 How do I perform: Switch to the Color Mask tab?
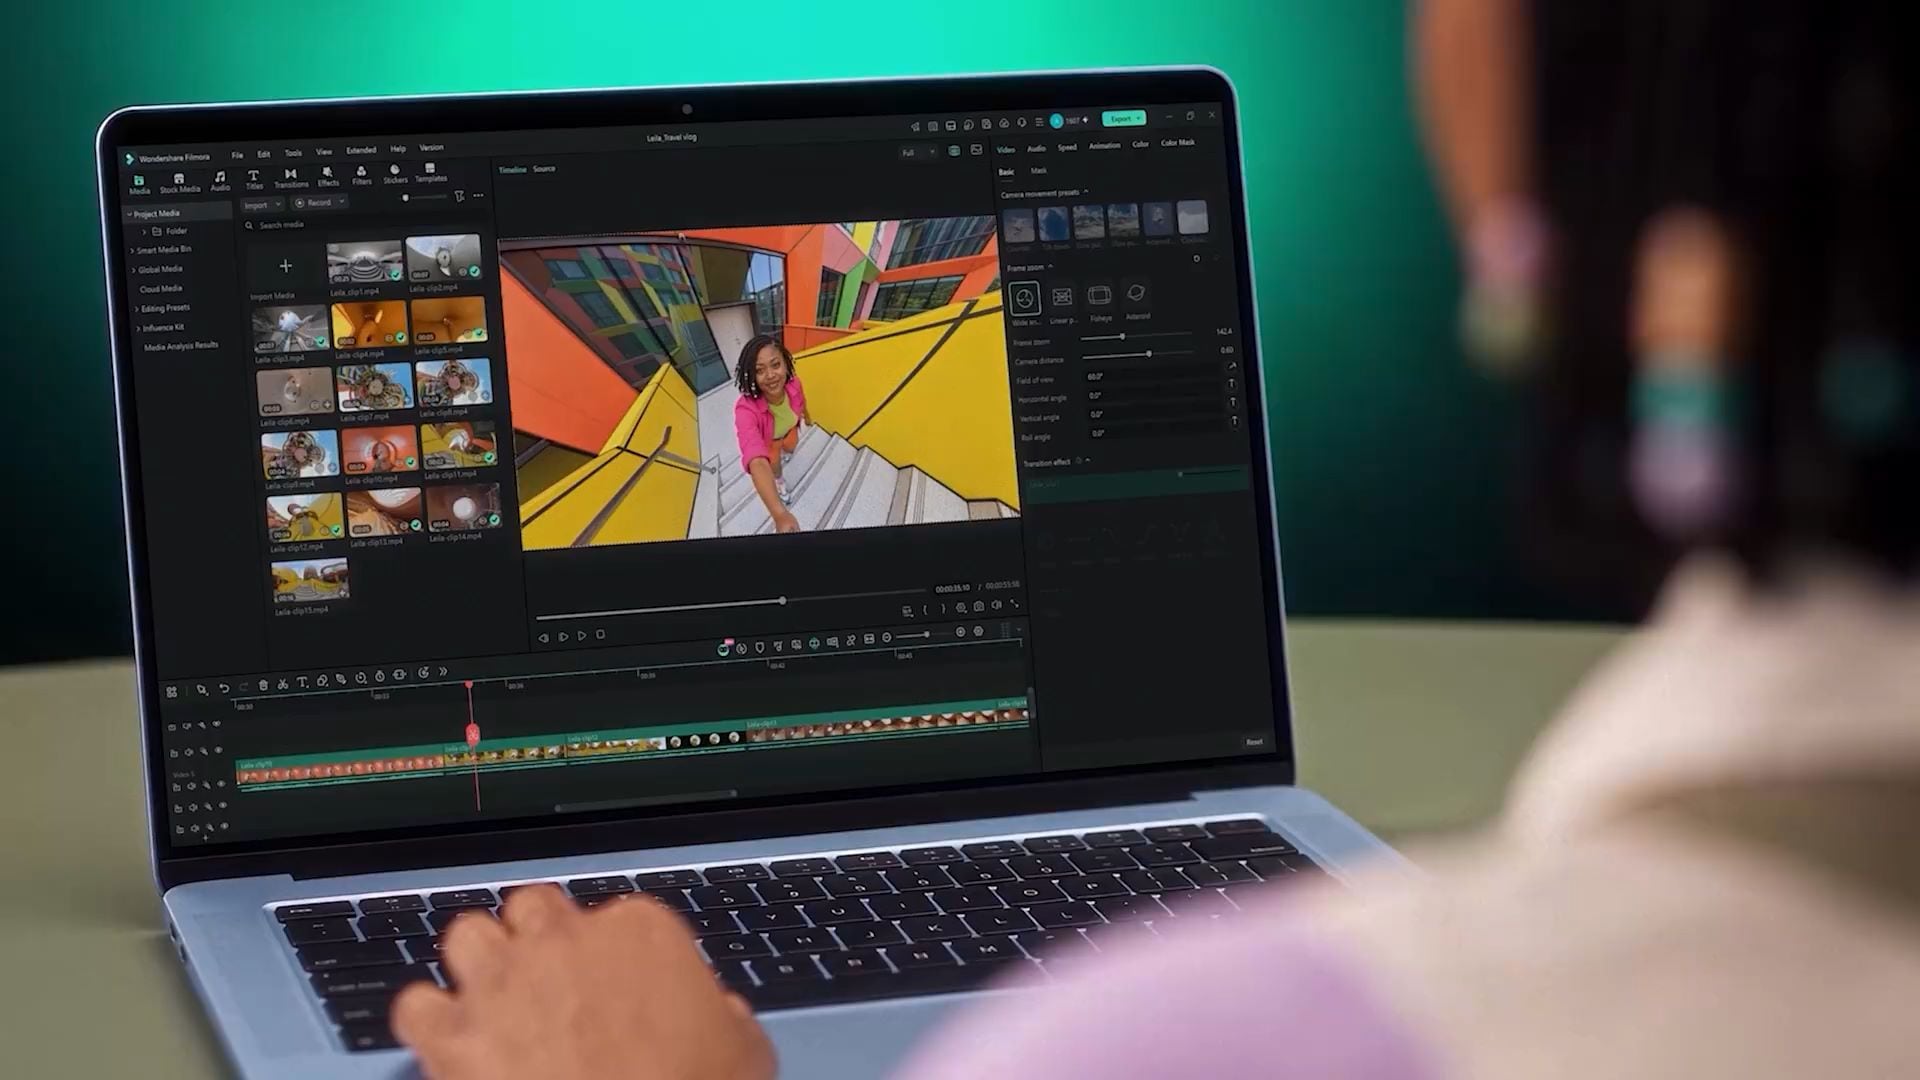click(x=1178, y=143)
